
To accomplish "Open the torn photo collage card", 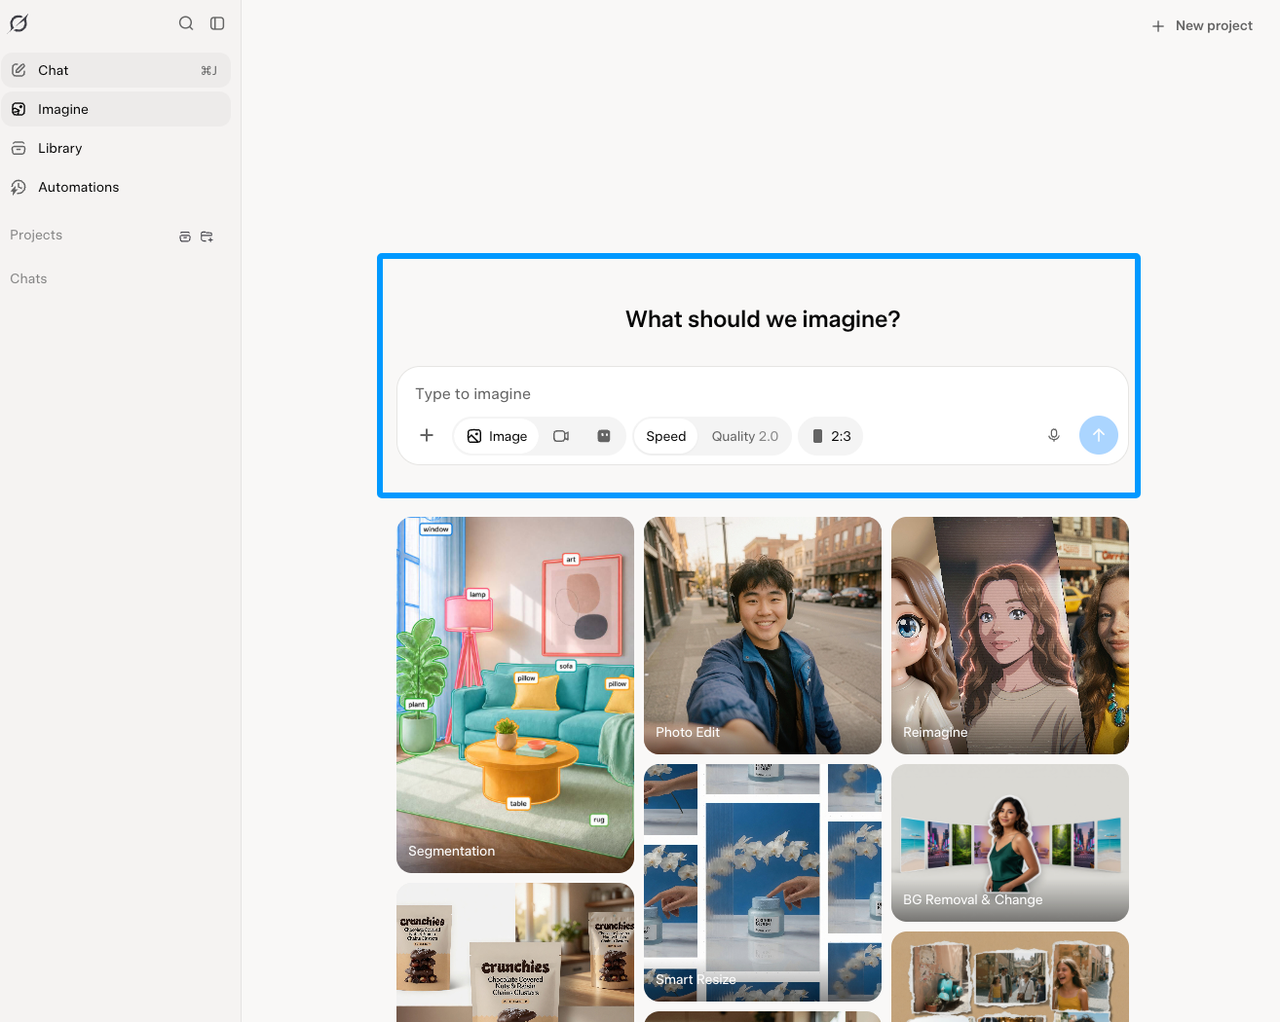I will coord(1010,977).
